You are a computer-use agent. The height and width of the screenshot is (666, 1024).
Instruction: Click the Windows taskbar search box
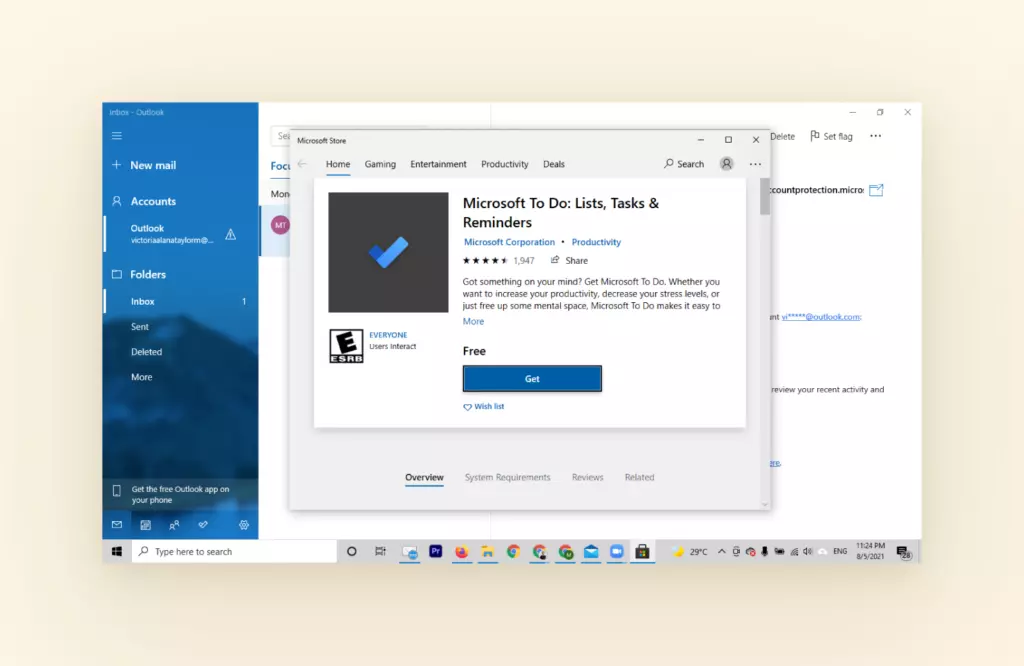click(x=234, y=551)
